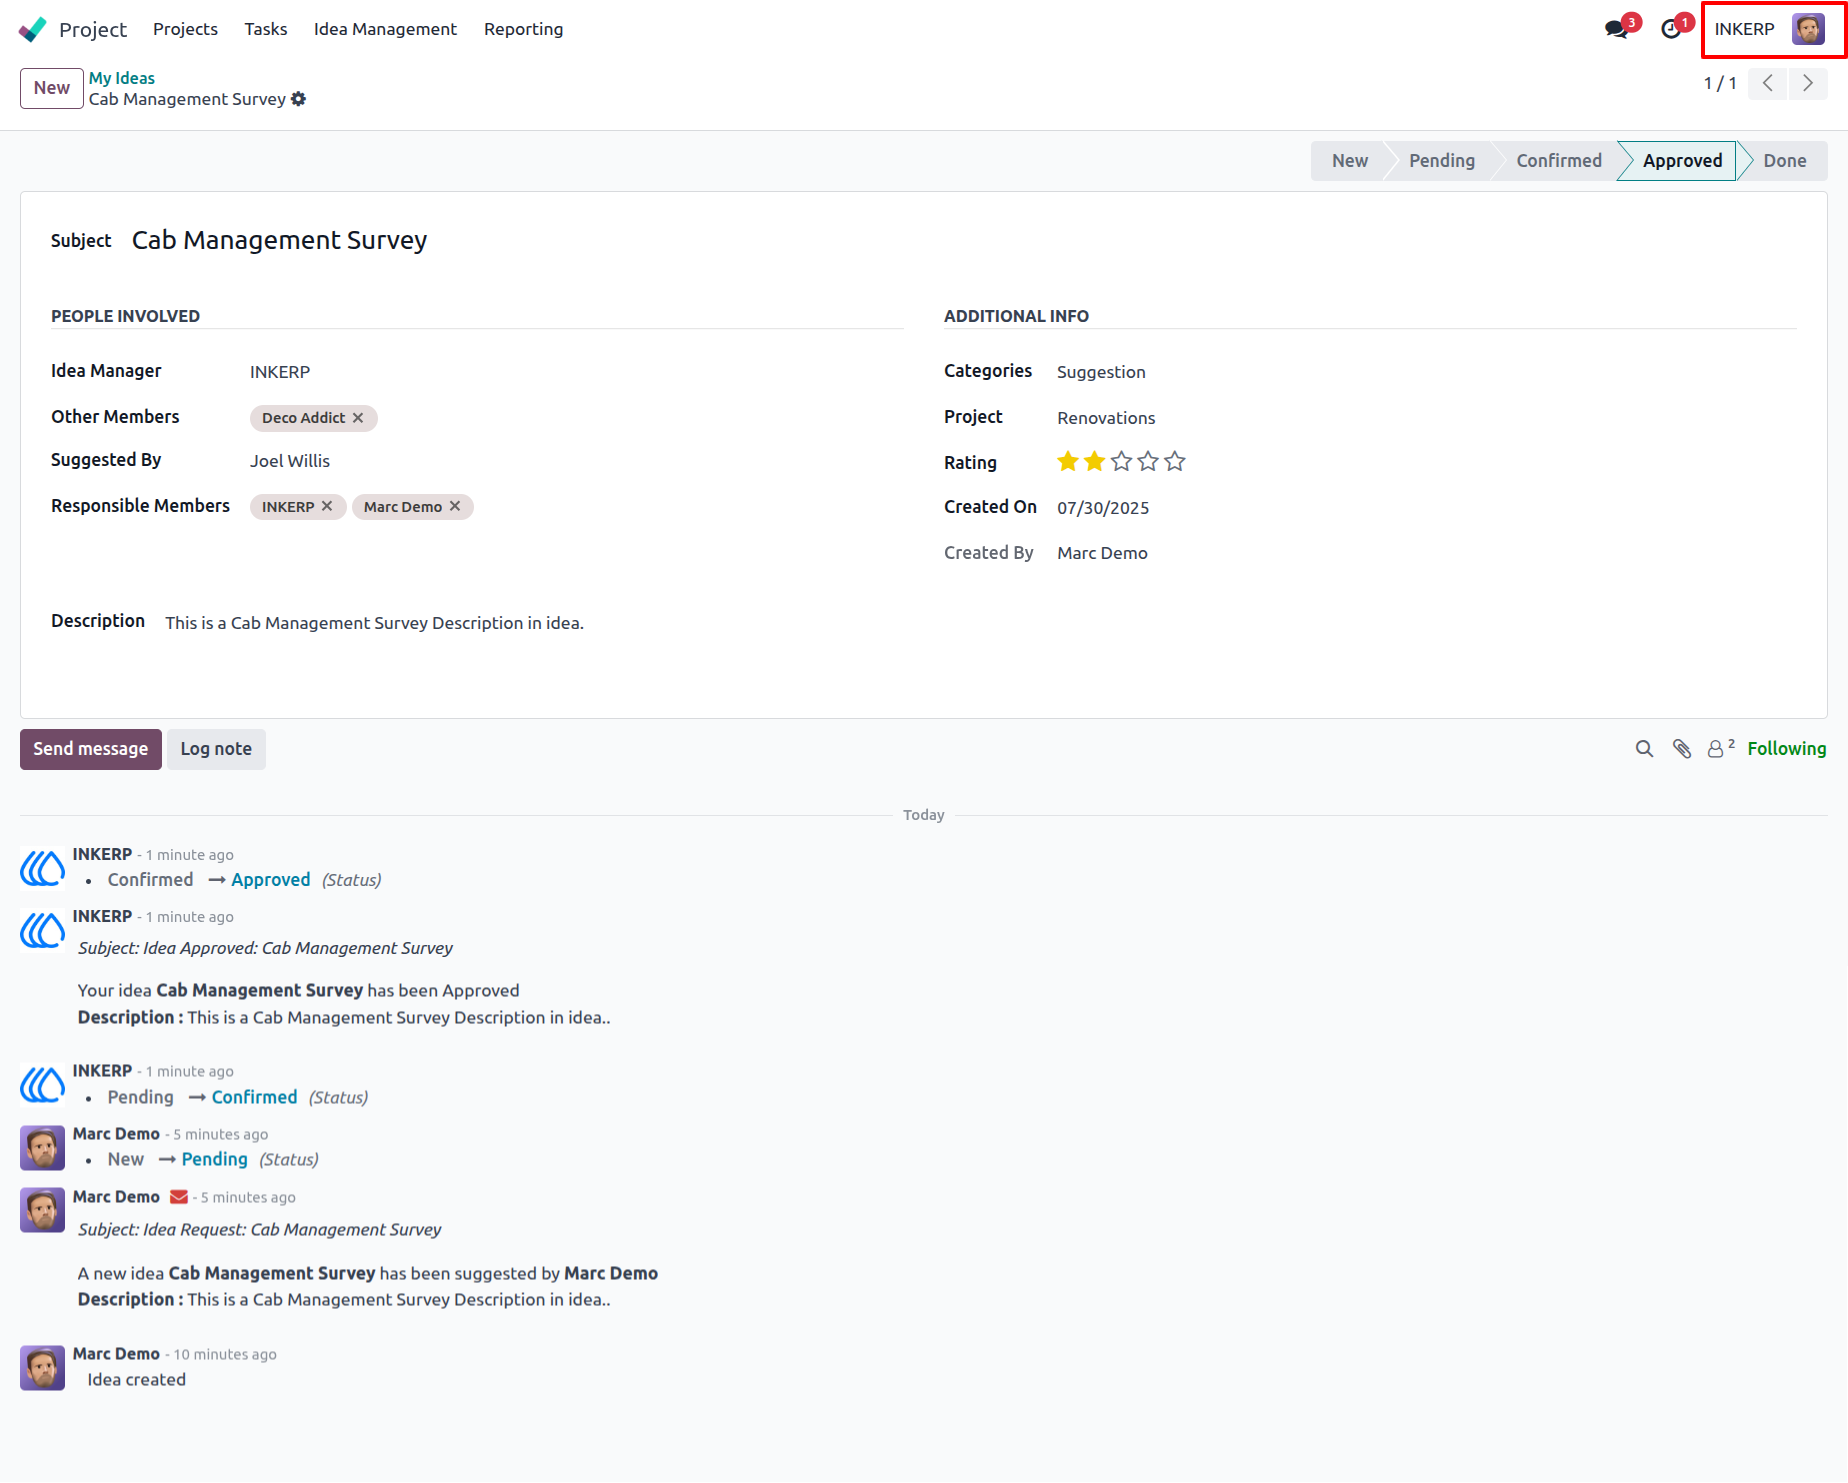Screen dimensions: 1848x1483
Task: Set rating to four stars
Action: click(1148, 461)
